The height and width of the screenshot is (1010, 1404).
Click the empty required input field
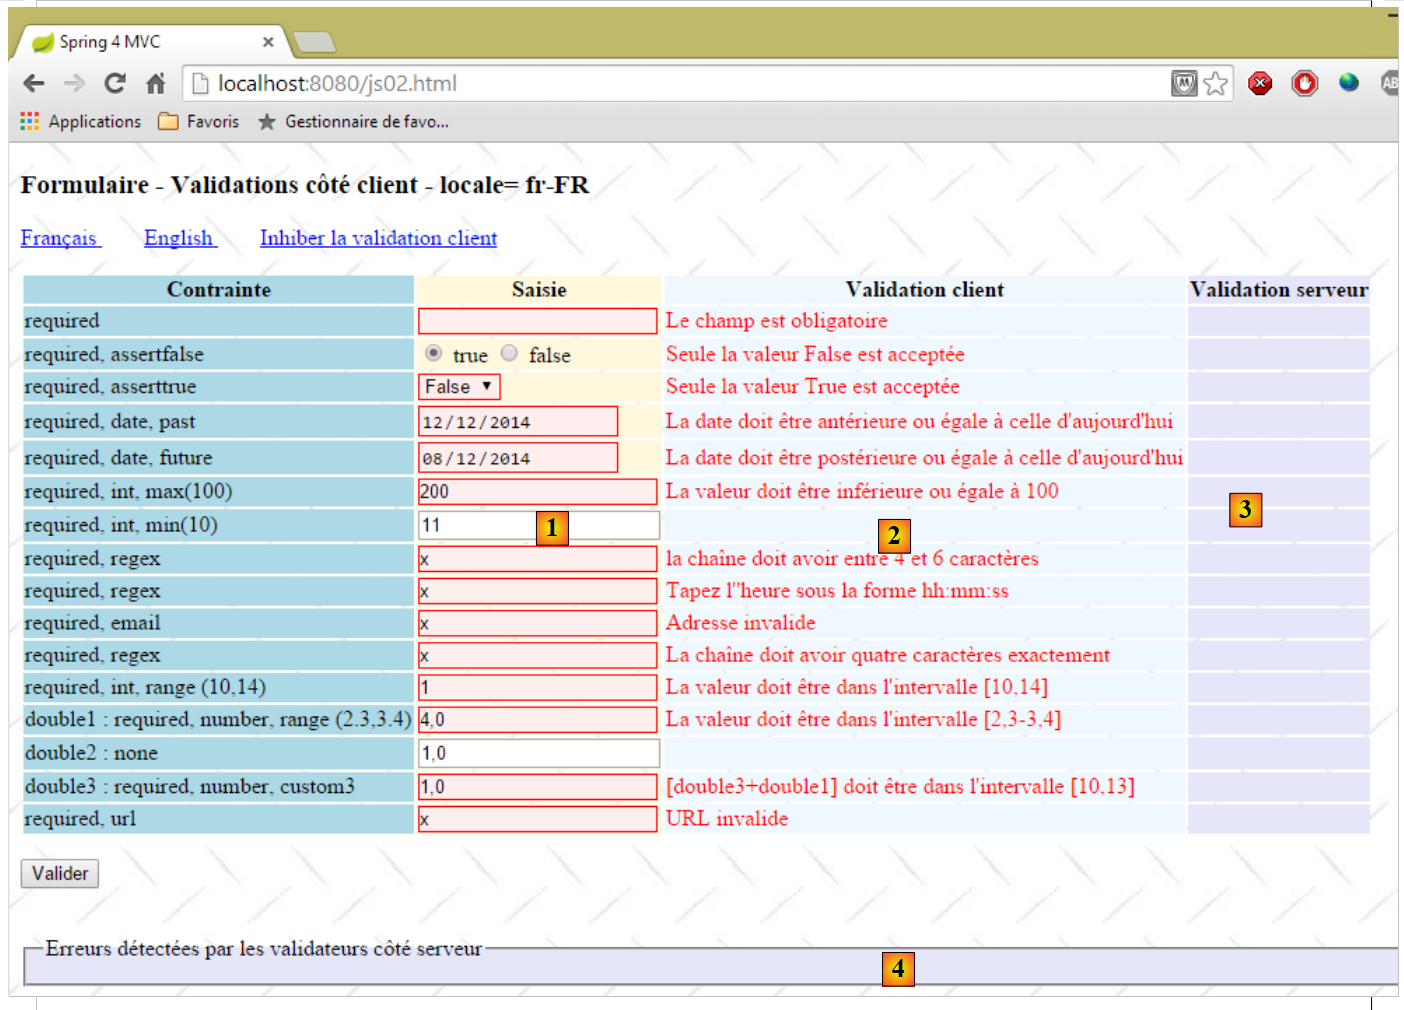537,321
